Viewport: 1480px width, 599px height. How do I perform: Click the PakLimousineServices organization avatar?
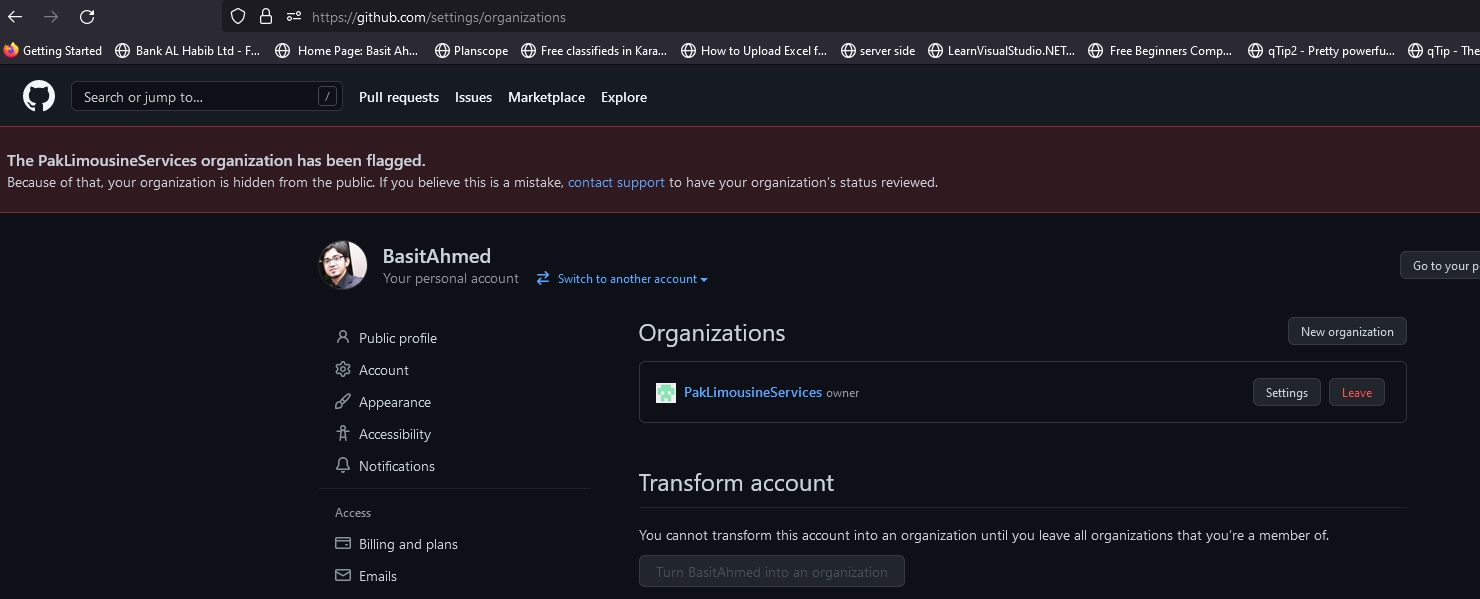tap(666, 393)
